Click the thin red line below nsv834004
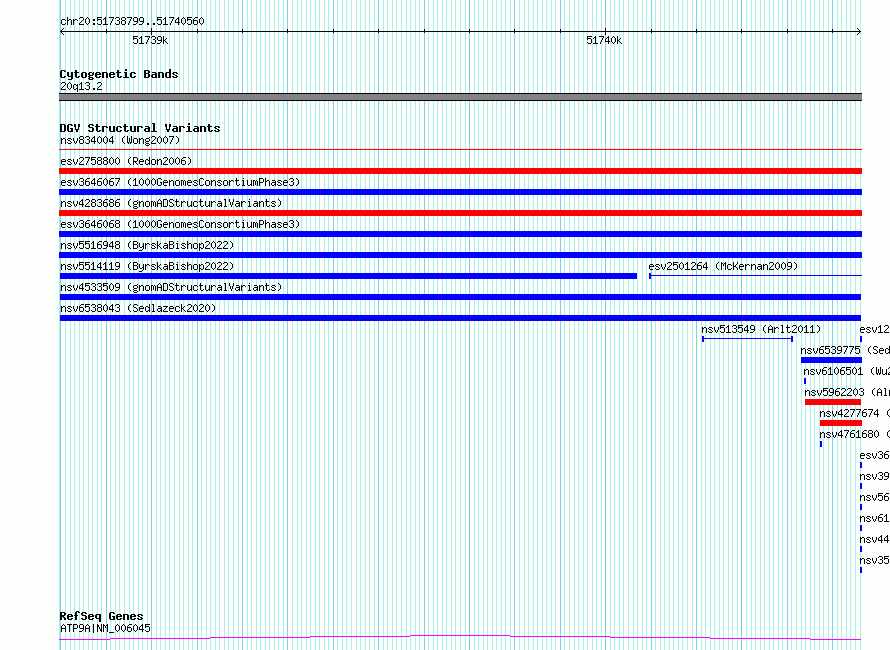Screen dimensions: 890x650 tap(460, 150)
